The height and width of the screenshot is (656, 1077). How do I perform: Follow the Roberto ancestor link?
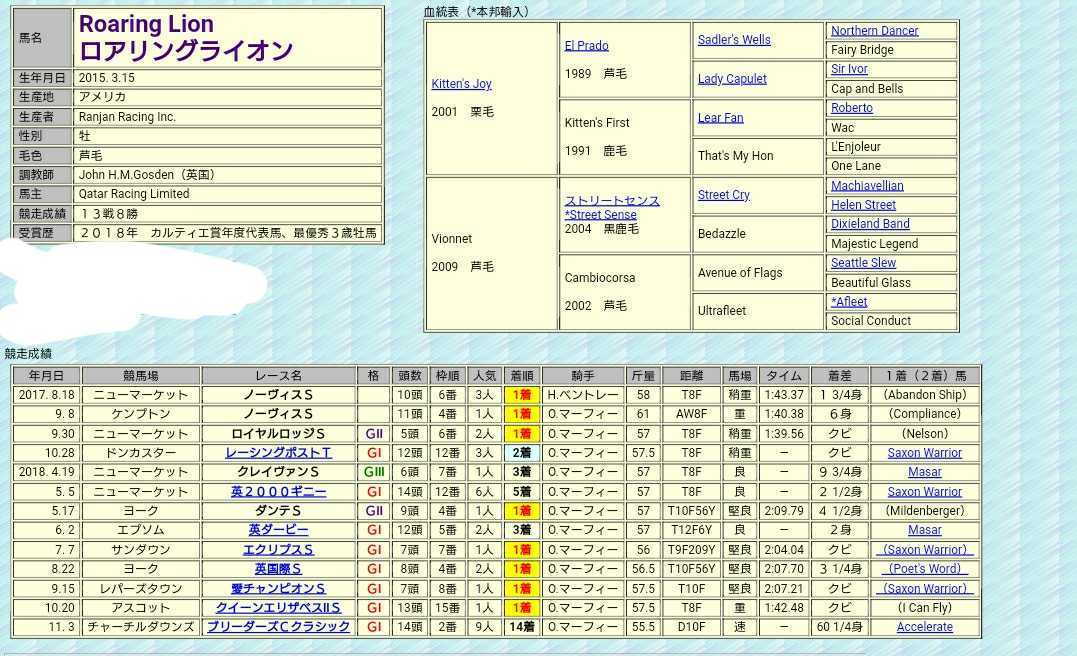pos(852,108)
